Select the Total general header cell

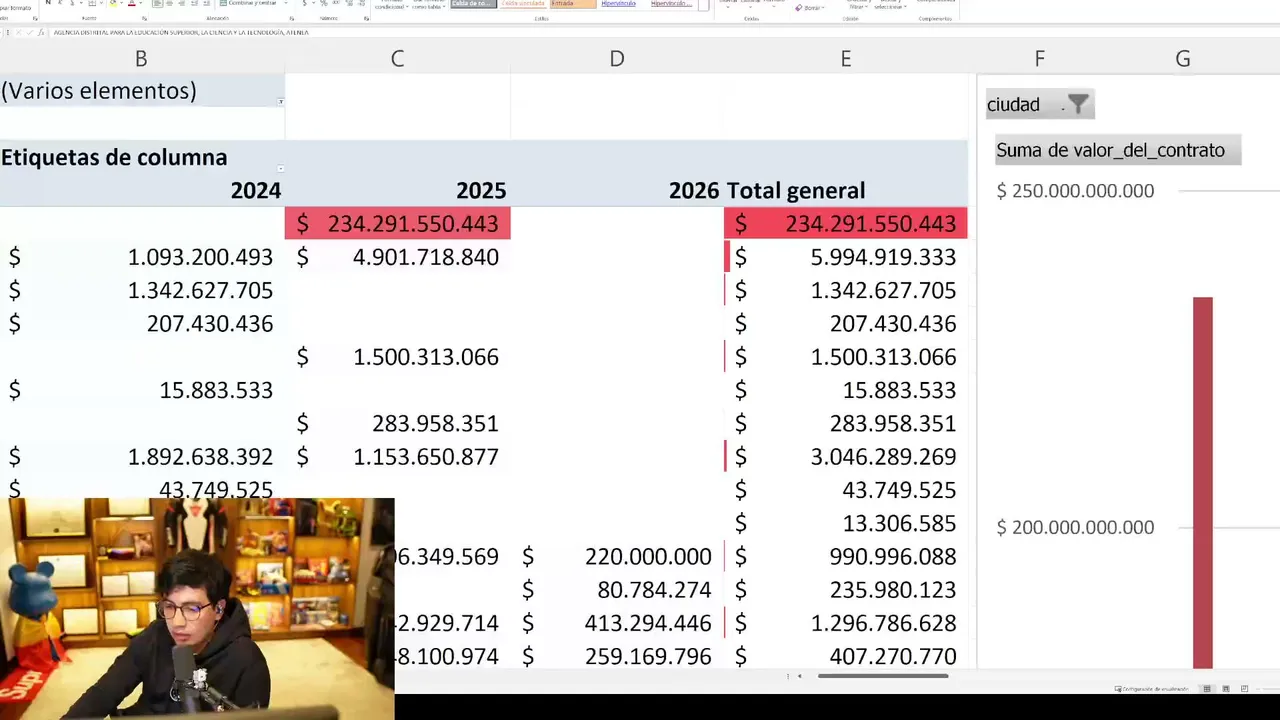(846, 190)
